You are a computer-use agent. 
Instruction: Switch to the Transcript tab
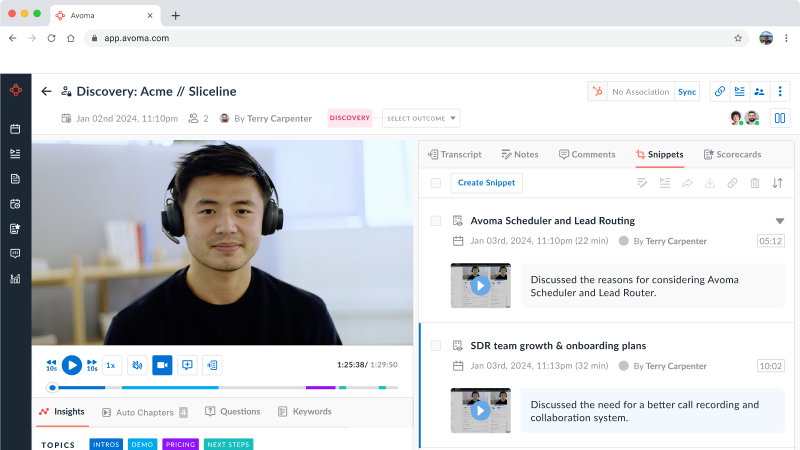455,155
